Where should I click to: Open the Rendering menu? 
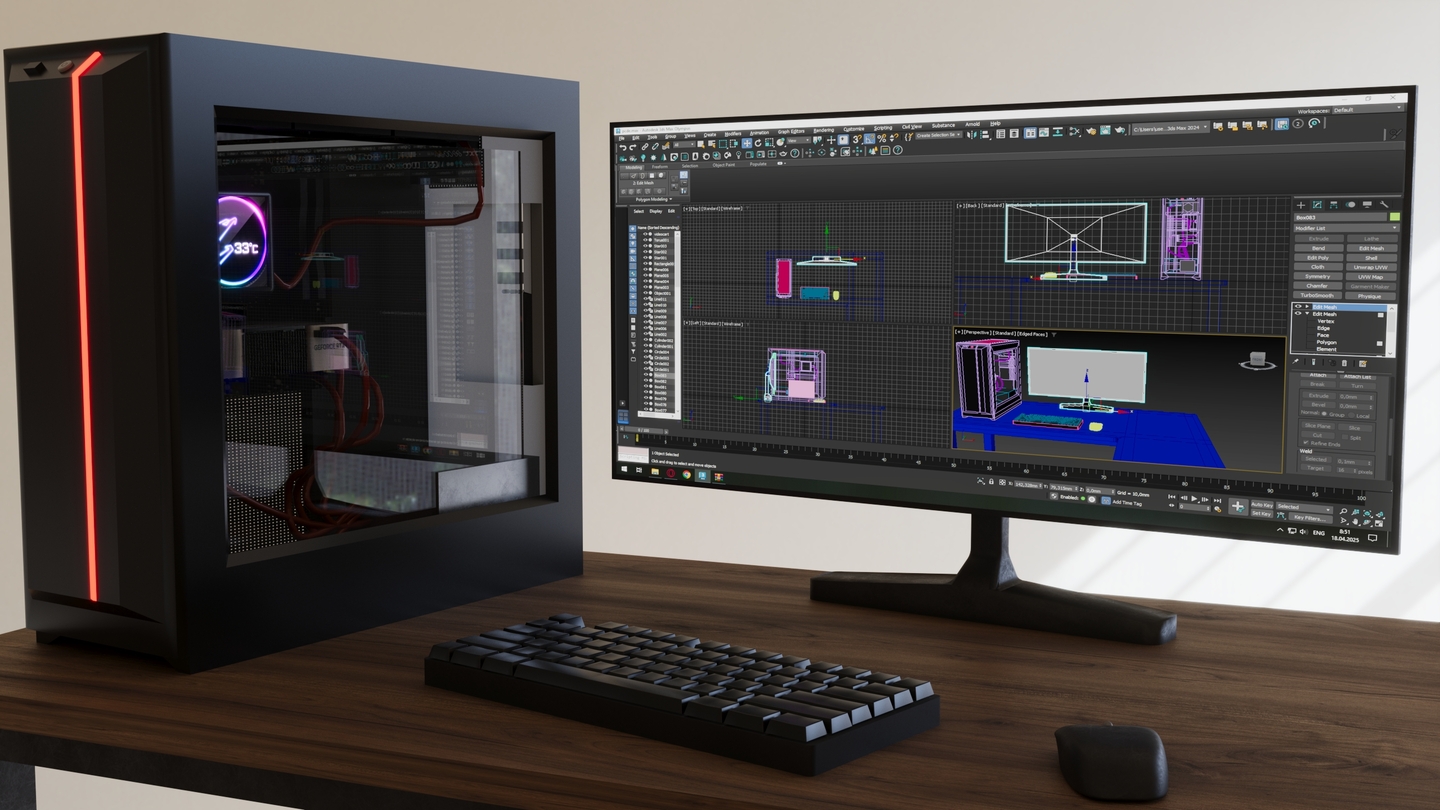(823, 130)
